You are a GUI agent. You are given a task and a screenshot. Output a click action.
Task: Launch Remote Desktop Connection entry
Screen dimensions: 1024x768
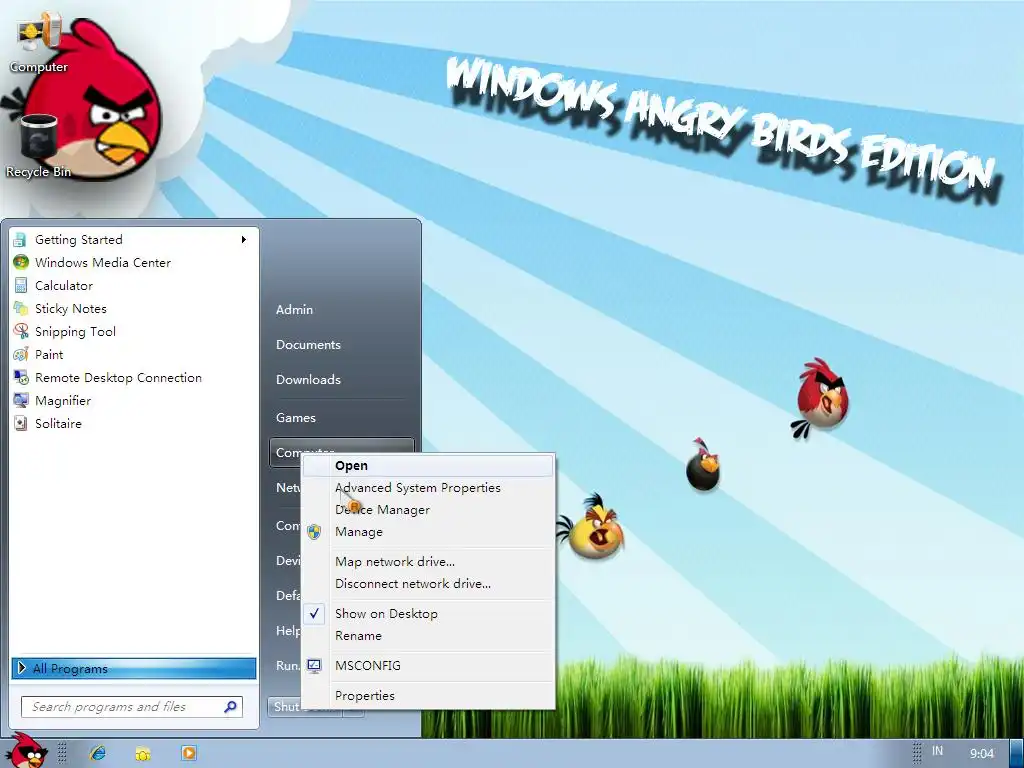[134, 377]
